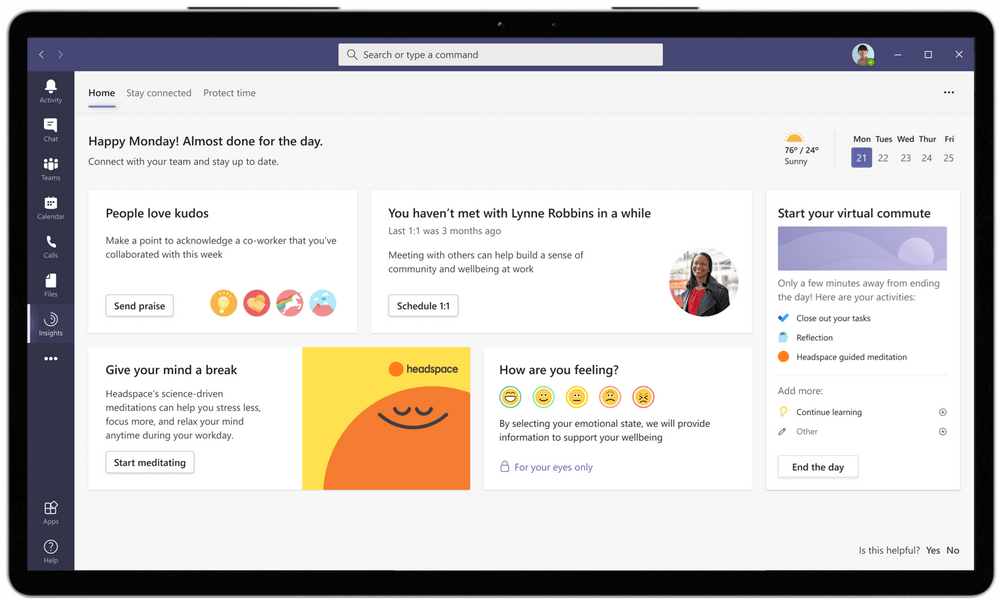
Task: Switch to the Stay connected tab
Action: pos(158,93)
